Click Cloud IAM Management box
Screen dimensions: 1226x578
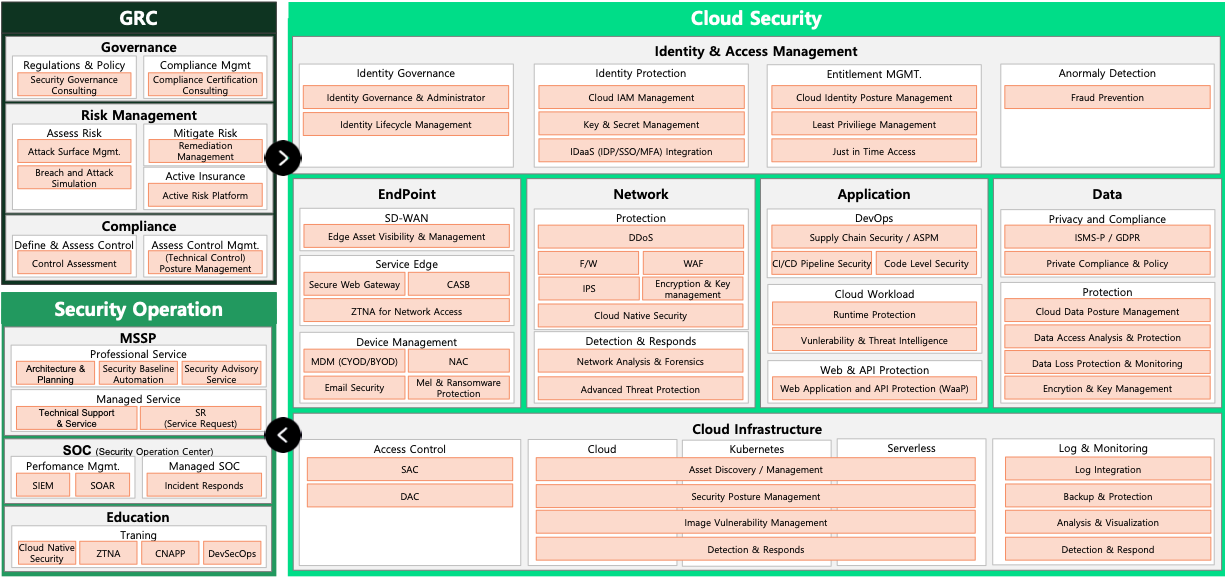(x=641, y=98)
